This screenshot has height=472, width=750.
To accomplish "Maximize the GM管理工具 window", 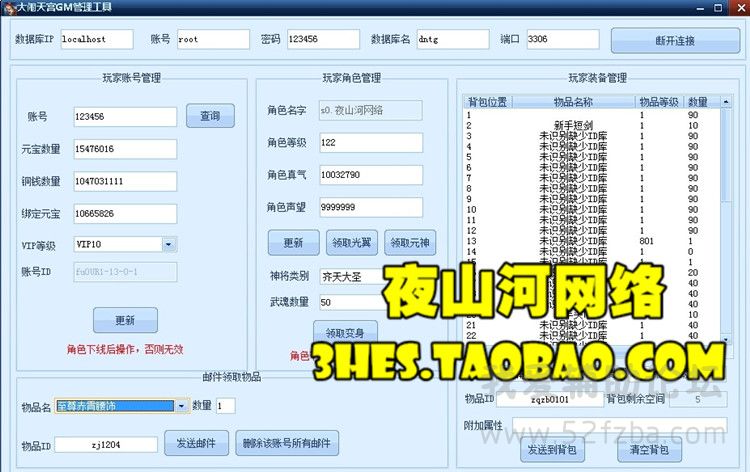I will click(718, 8).
